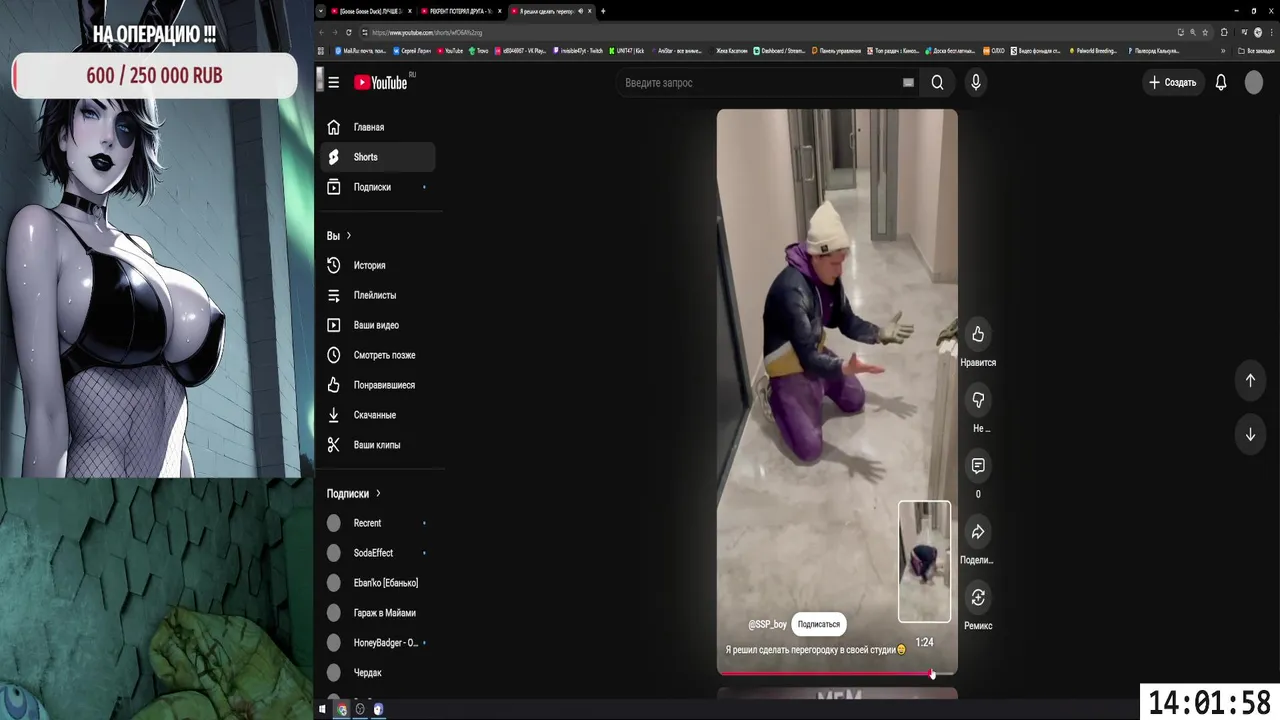Open Плейлисты in the sidebar
Image resolution: width=1280 pixels, height=720 pixels.
pos(378,295)
